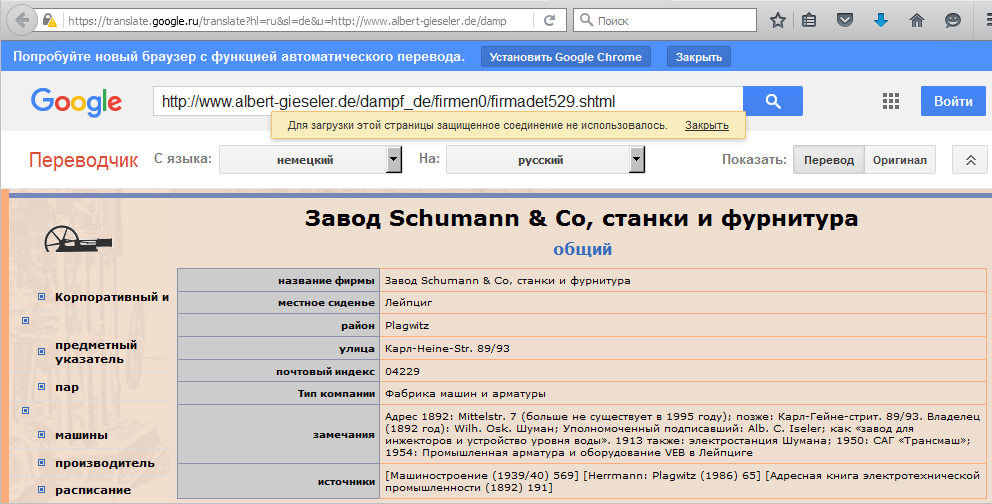Viewport: 992px width, 504px height.
Task: Click the местное сиденье row label
Action: (x=326, y=303)
